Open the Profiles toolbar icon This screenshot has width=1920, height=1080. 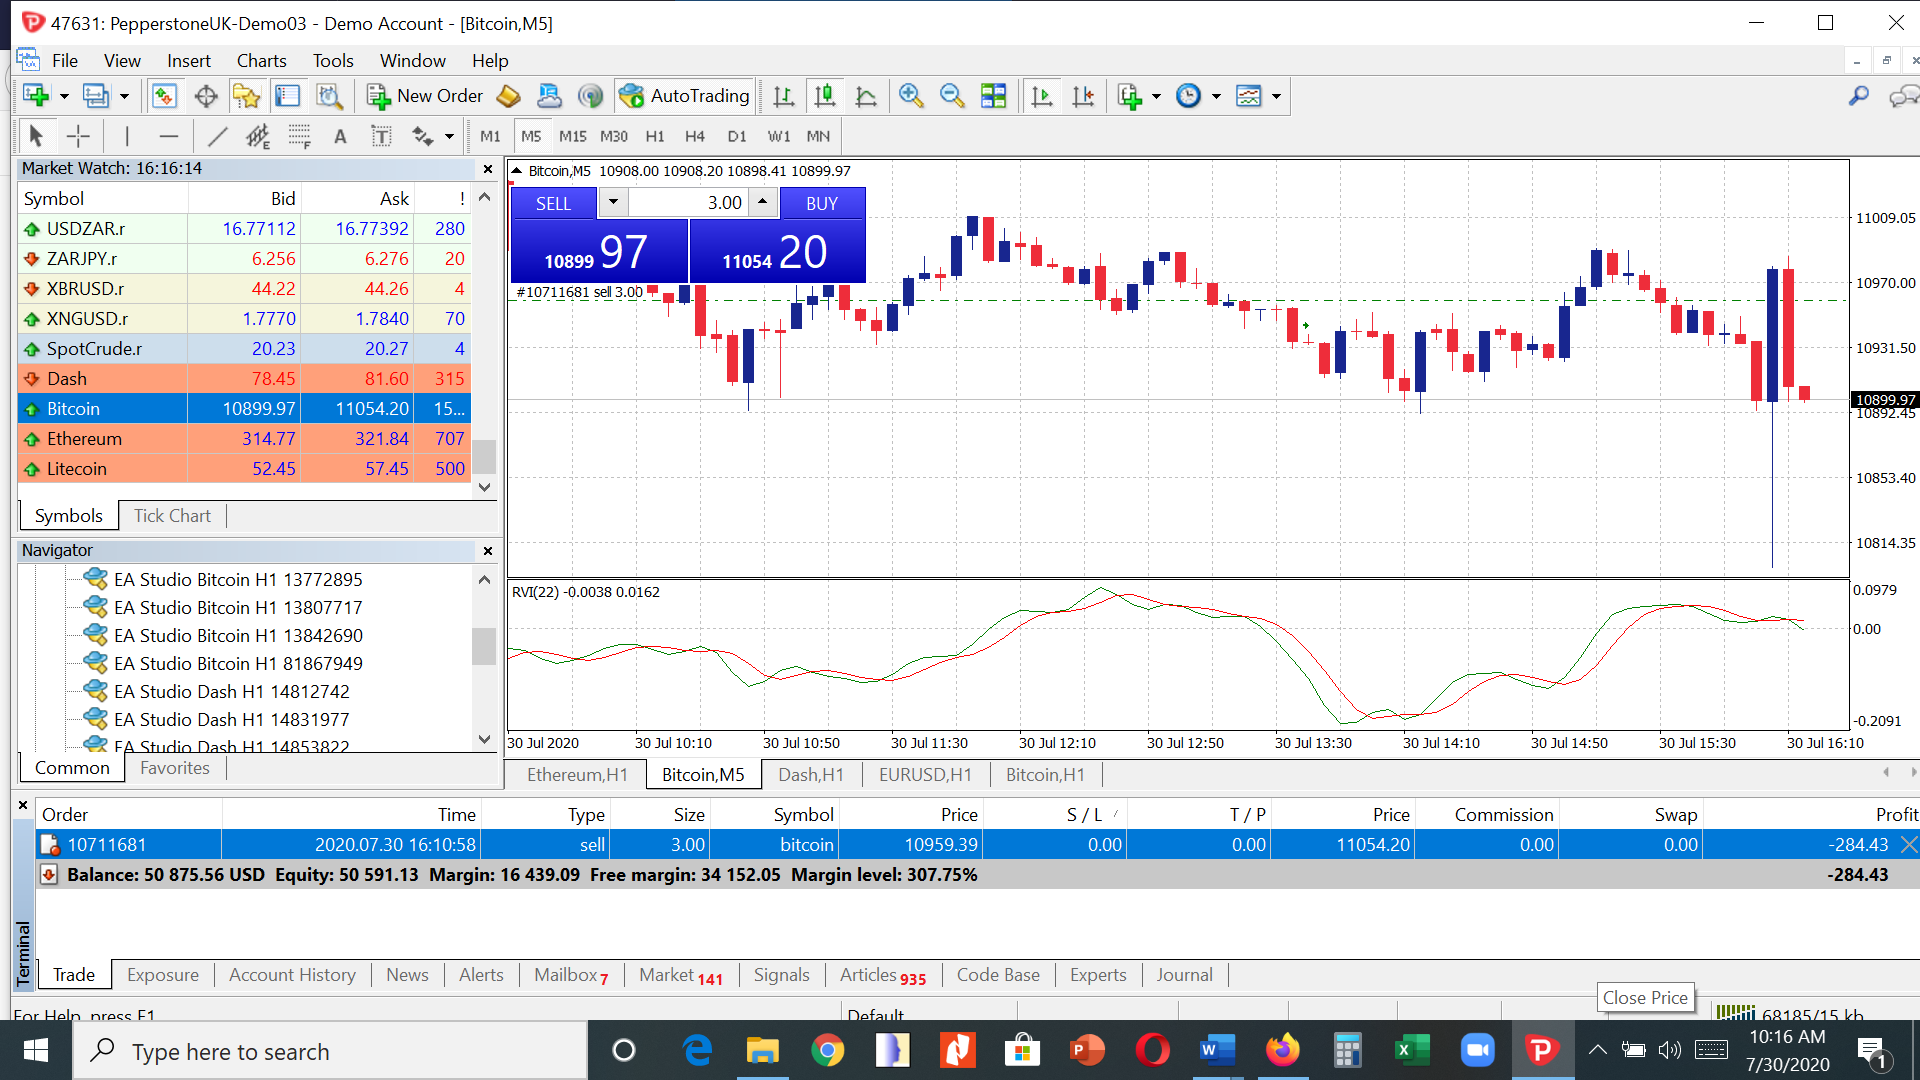[x=96, y=96]
